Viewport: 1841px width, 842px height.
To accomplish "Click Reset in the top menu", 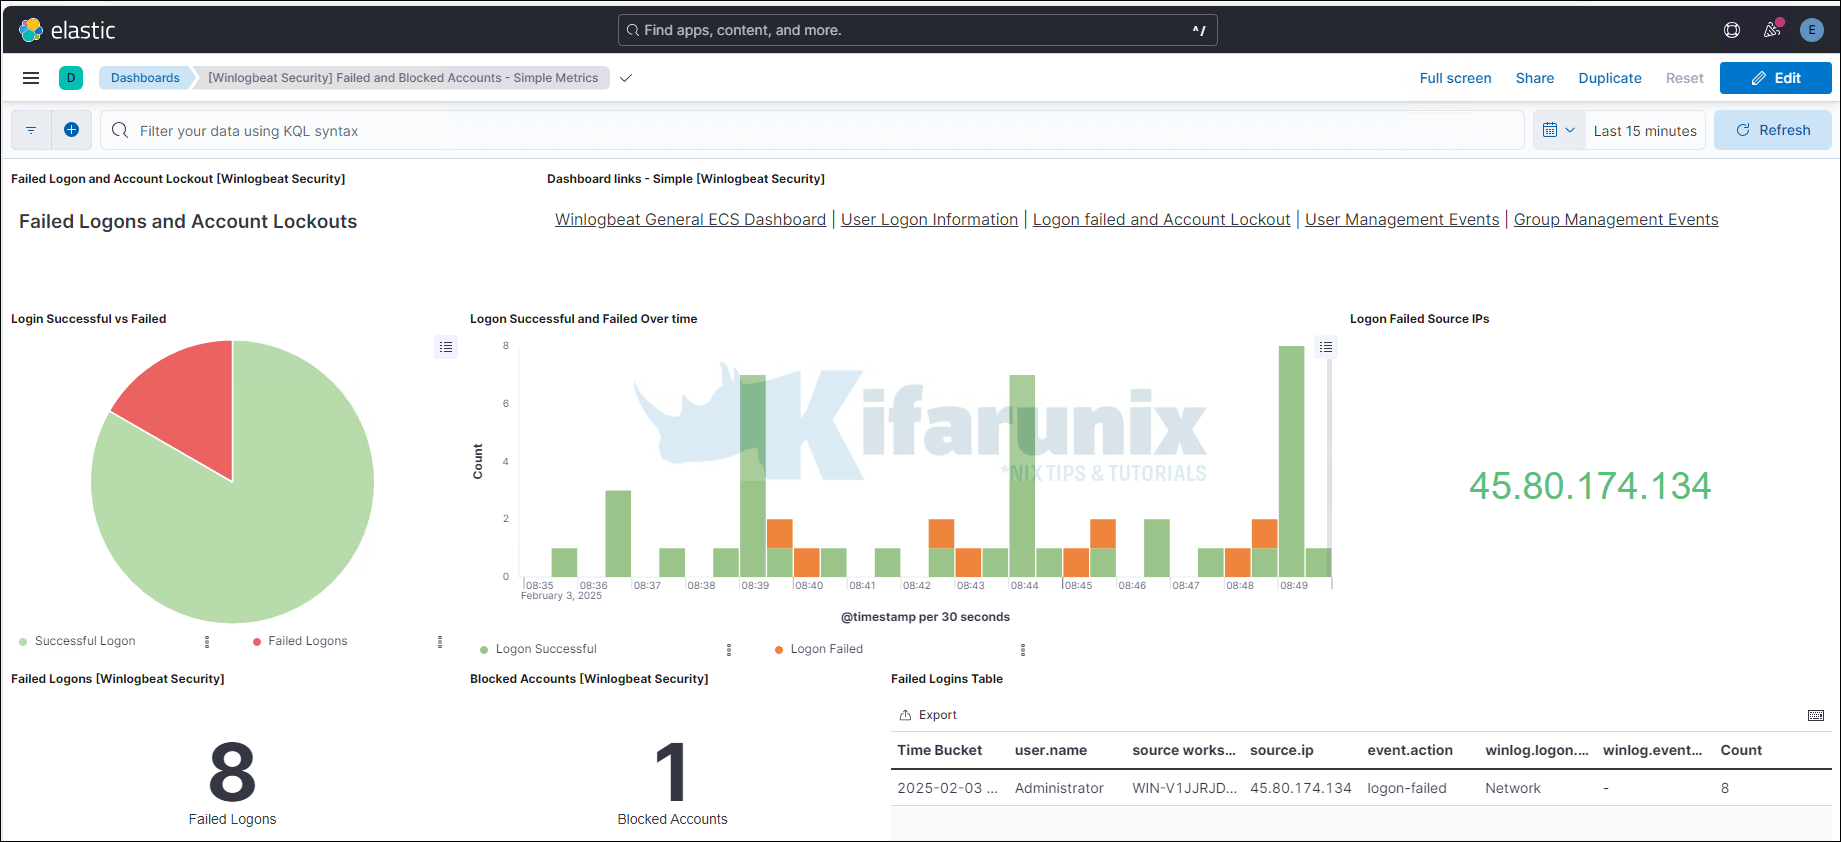I will coord(1684,78).
